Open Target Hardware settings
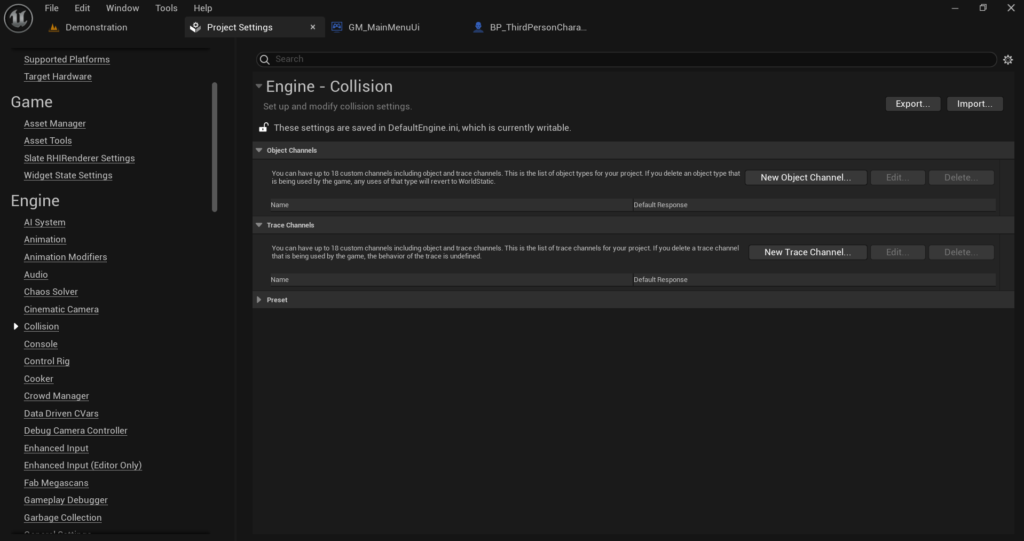Viewport: 1024px width, 541px height. pos(57,76)
